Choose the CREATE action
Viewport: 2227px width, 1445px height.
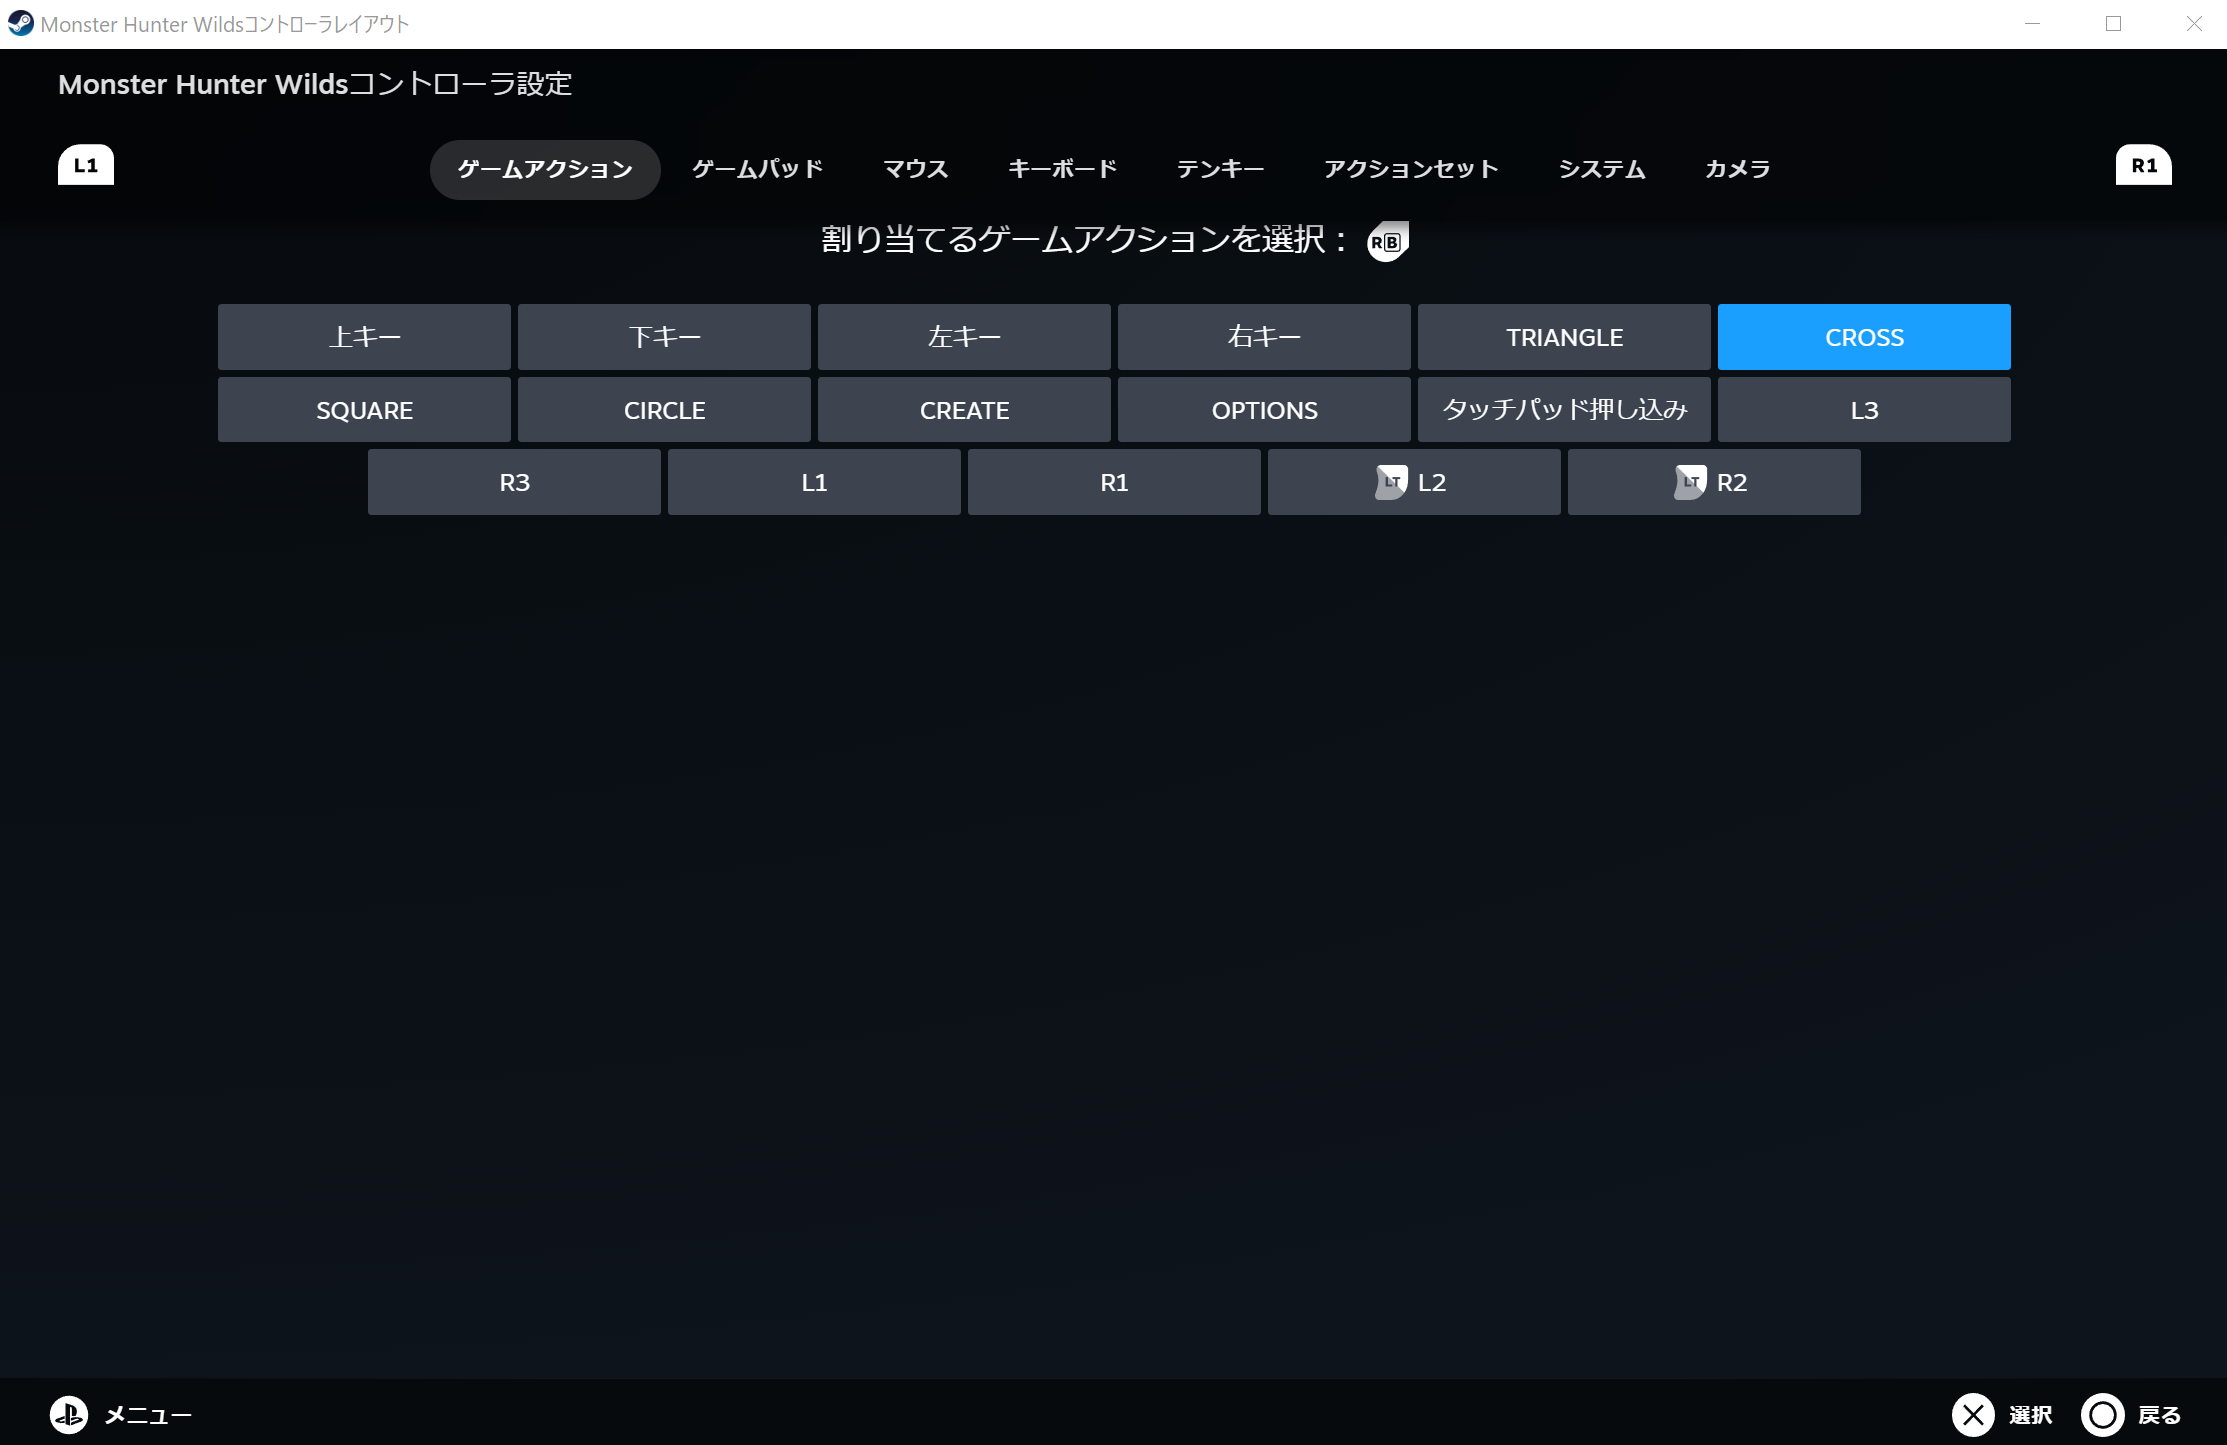[964, 410]
